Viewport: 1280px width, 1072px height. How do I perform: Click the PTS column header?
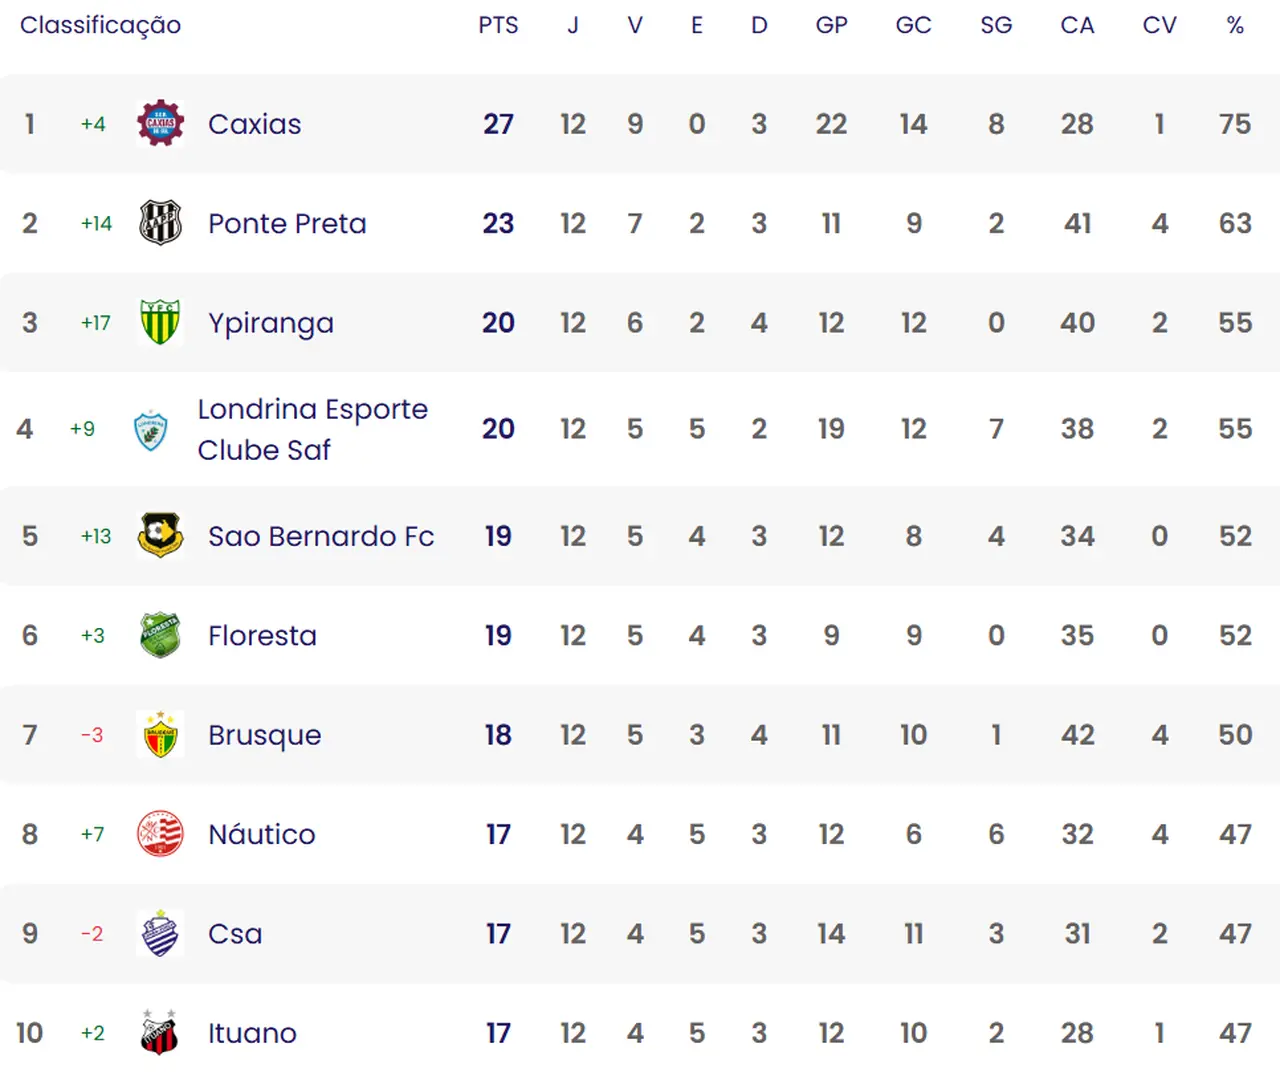(x=498, y=26)
